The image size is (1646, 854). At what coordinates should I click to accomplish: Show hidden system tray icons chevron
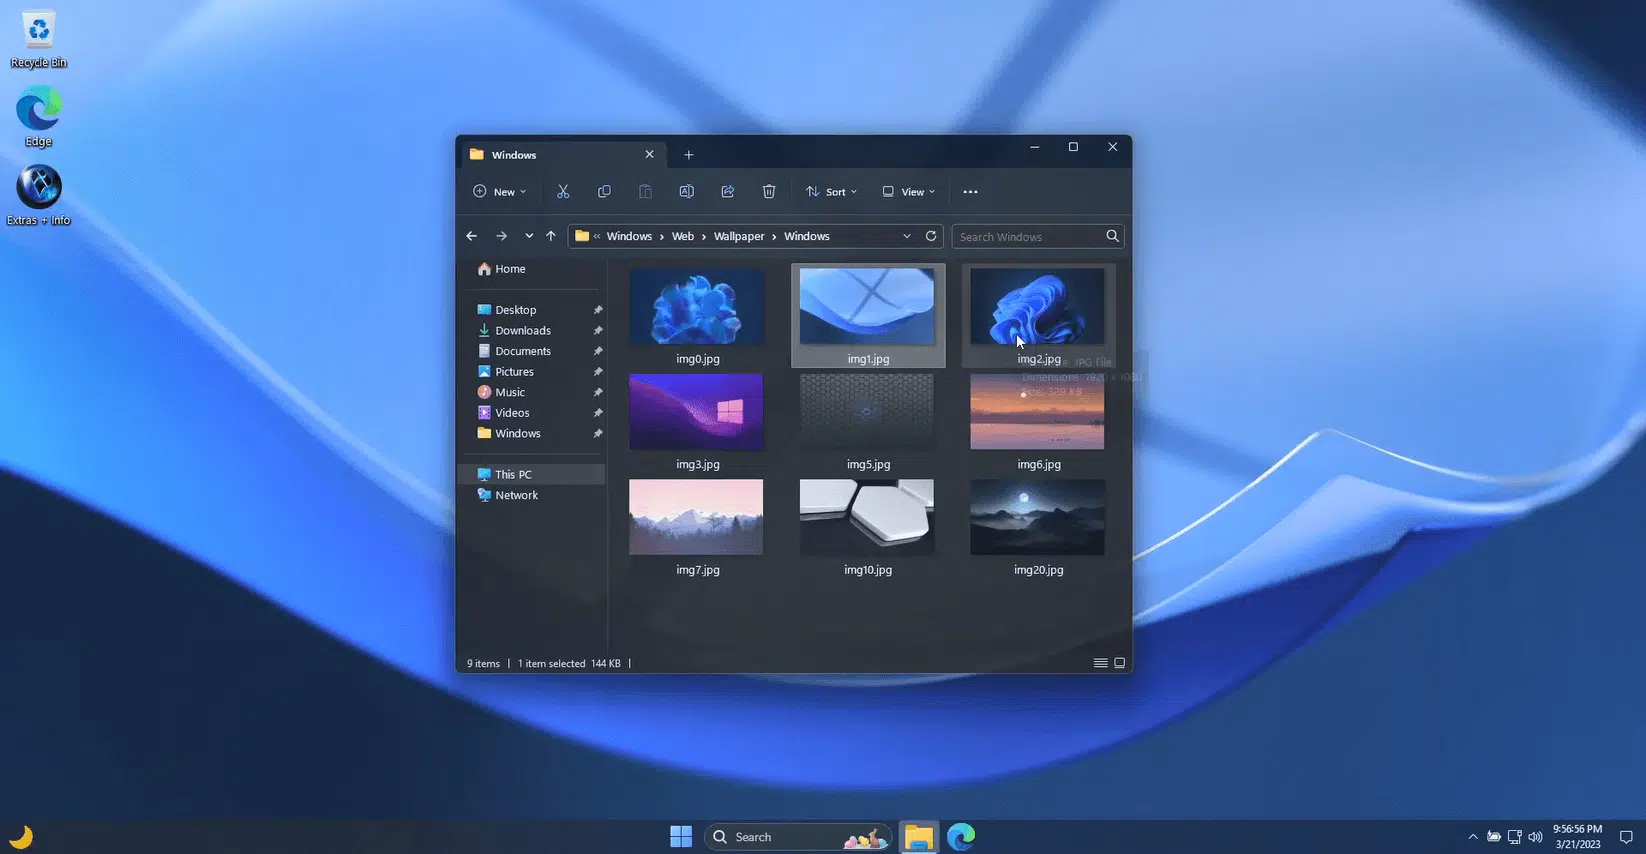point(1472,837)
